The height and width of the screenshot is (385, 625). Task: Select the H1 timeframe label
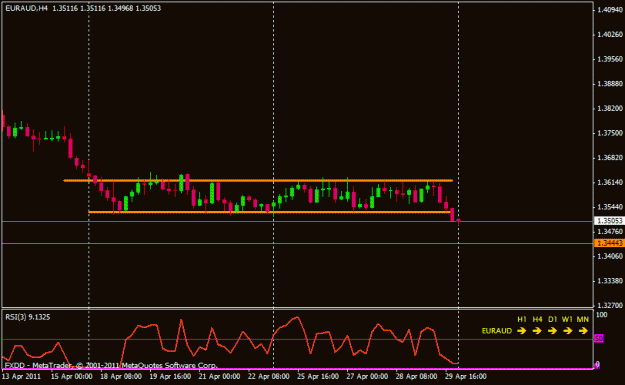pyautogui.click(x=521, y=319)
